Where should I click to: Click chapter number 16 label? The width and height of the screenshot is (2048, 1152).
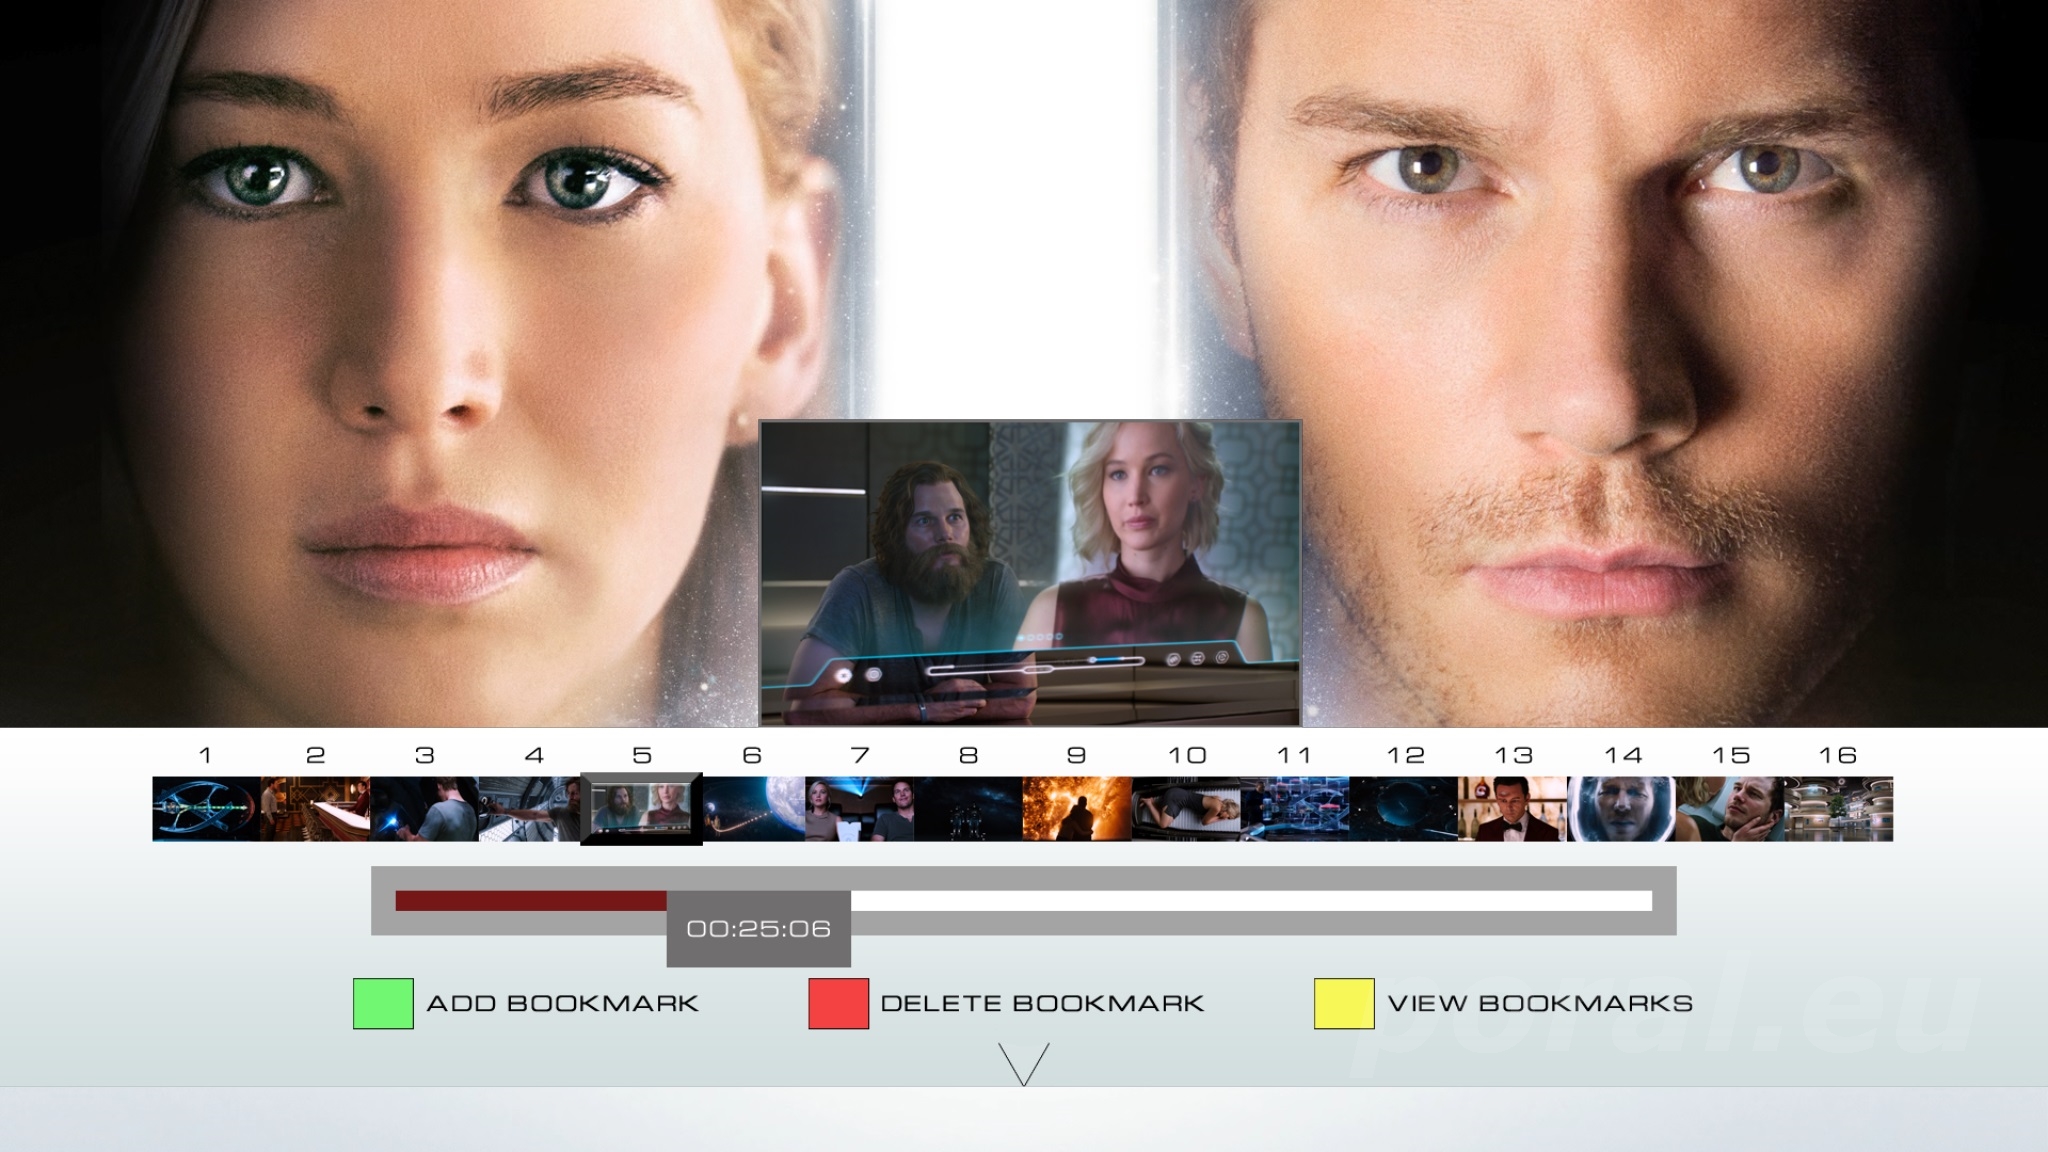tap(1838, 755)
